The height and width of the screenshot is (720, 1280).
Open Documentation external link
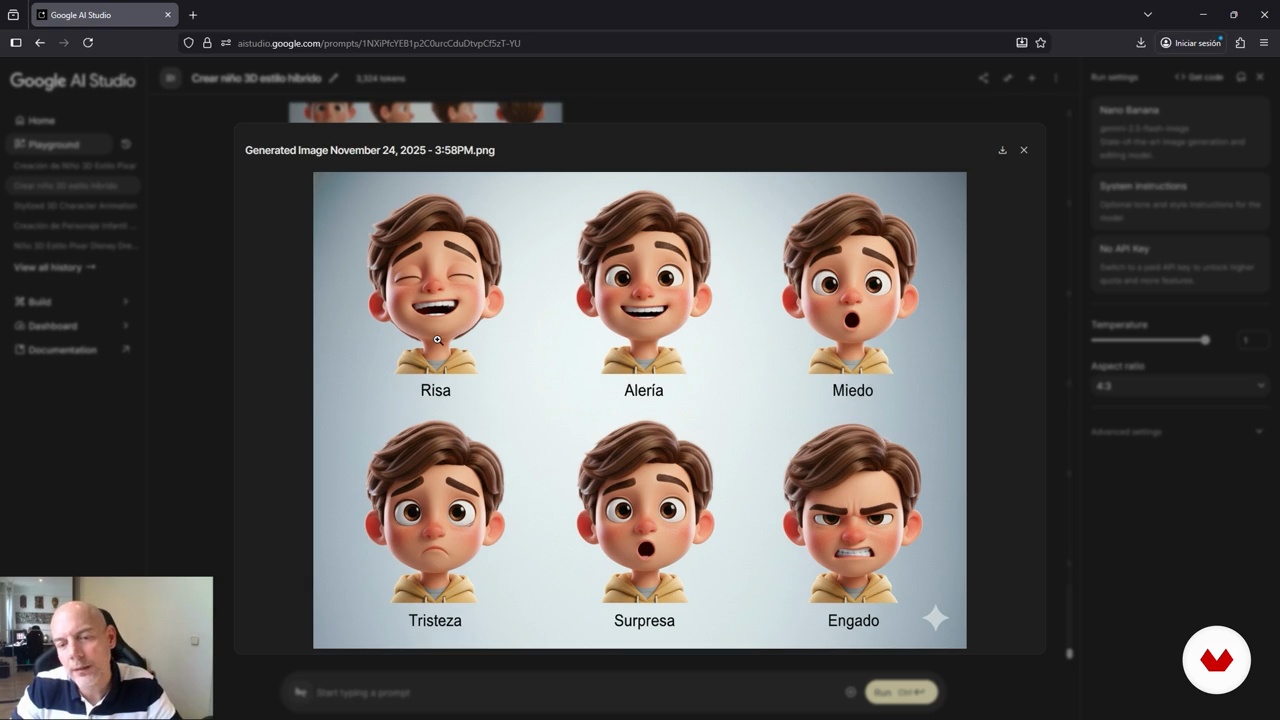coord(72,349)
